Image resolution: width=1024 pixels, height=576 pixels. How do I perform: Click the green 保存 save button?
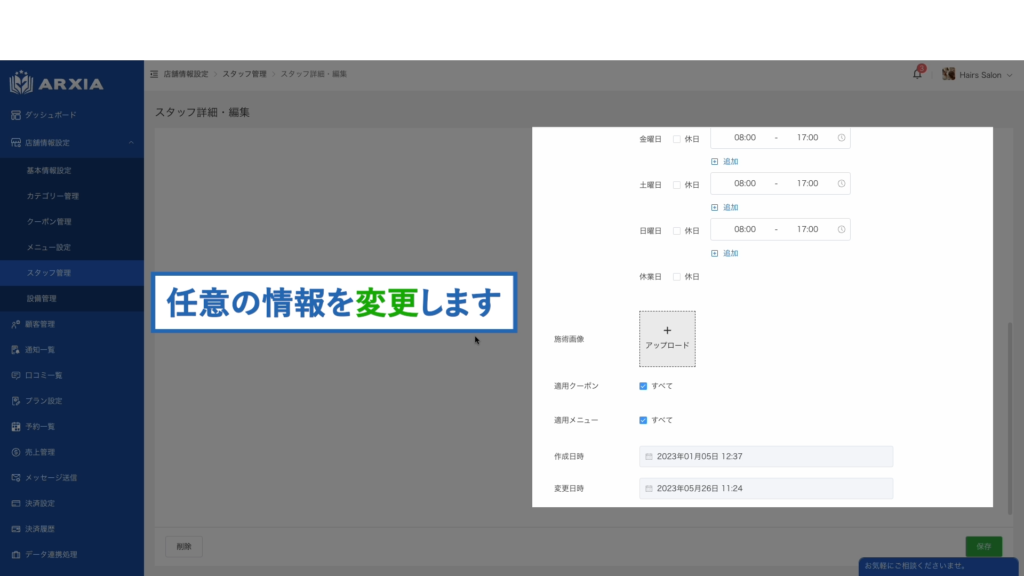[984, 546]
